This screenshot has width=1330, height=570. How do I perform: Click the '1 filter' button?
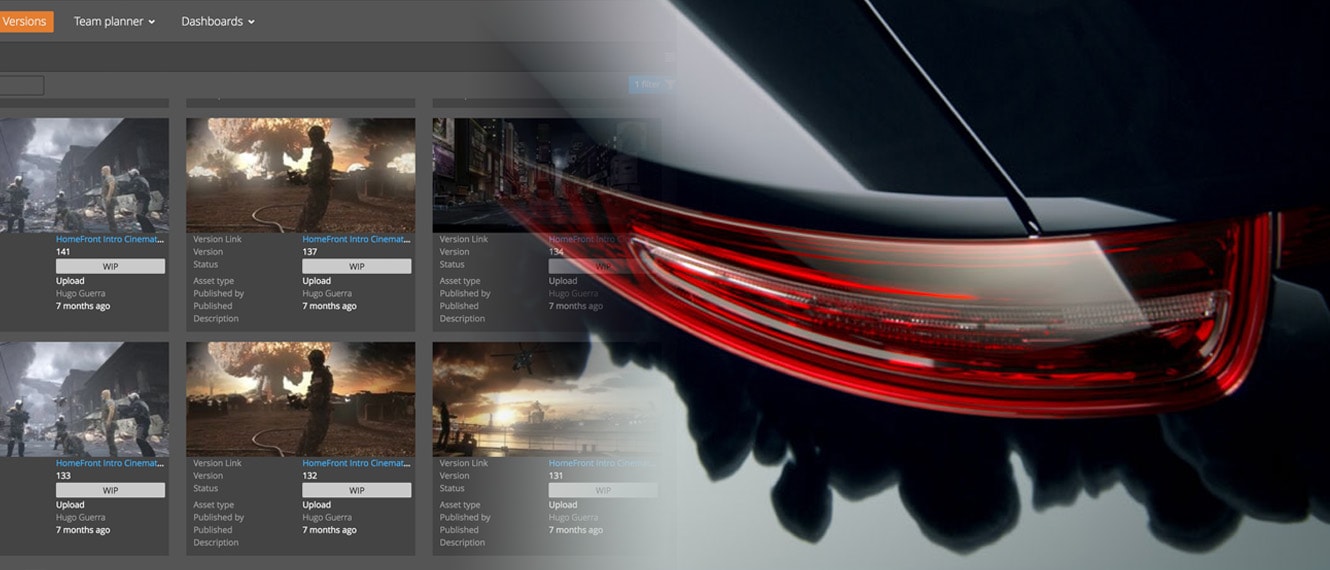652,85
